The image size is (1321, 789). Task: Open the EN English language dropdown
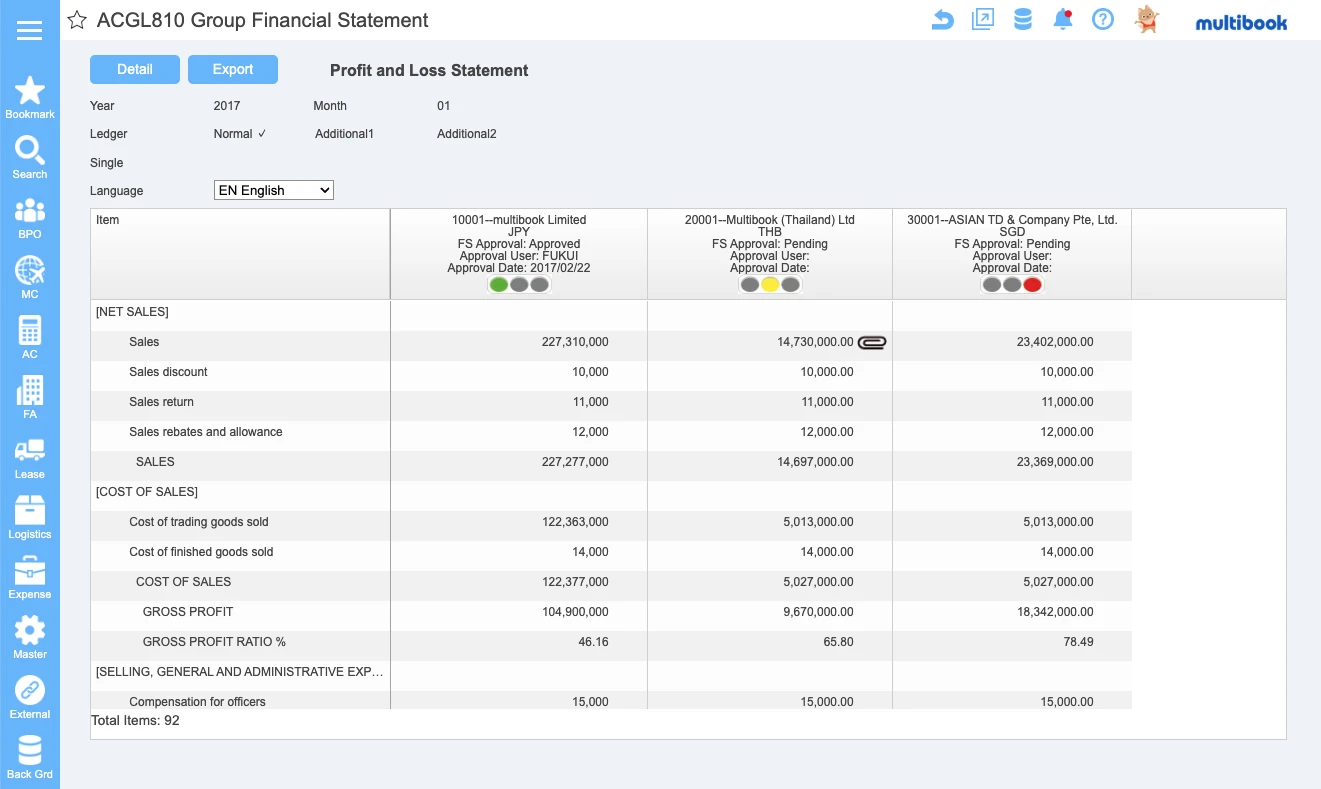[x=273, y=190]
